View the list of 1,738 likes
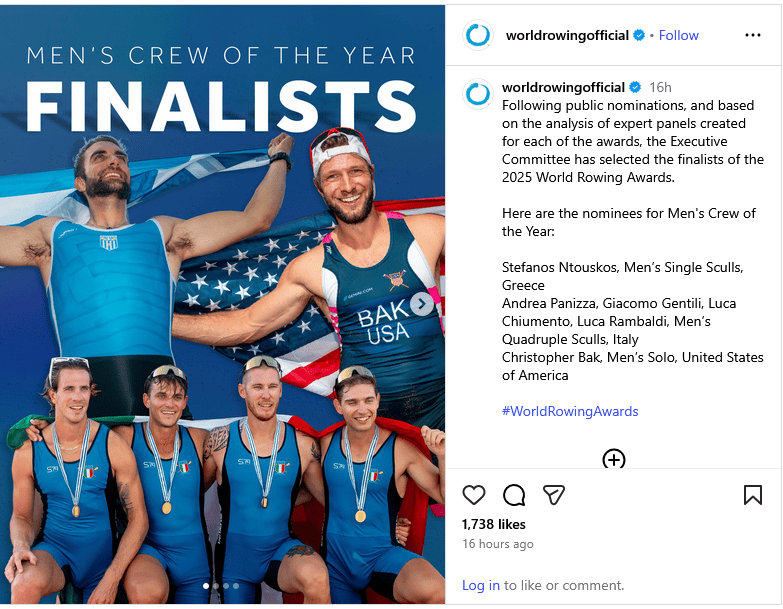 [493, 524]
